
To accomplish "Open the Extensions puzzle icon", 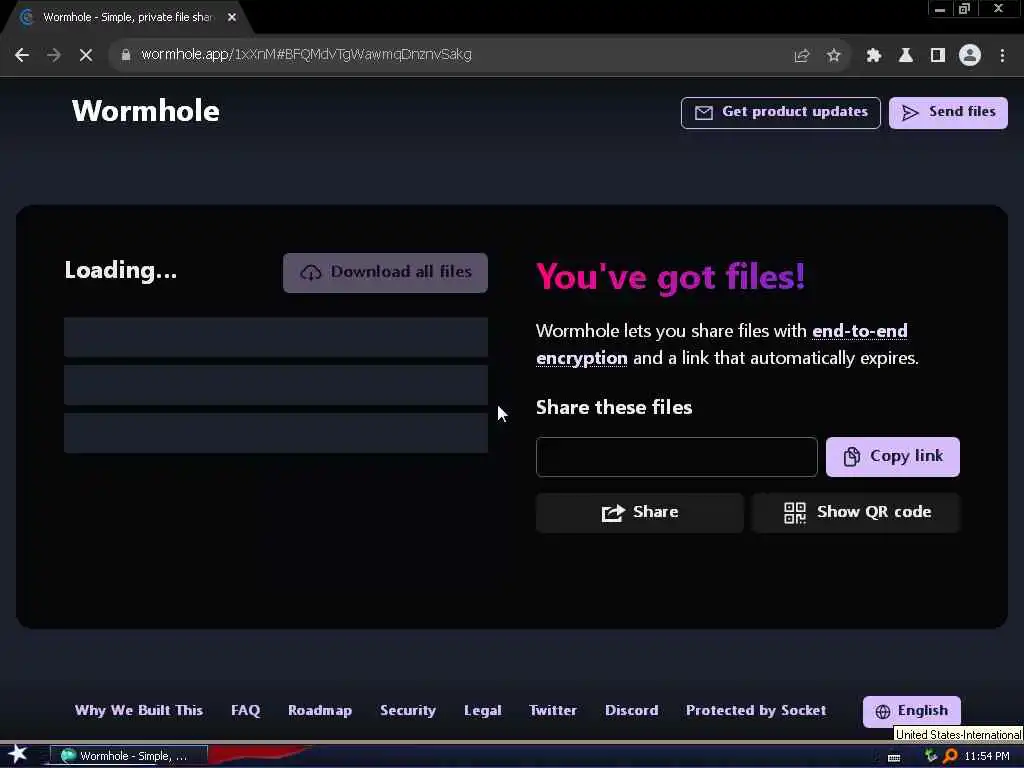I will point(873,56).
